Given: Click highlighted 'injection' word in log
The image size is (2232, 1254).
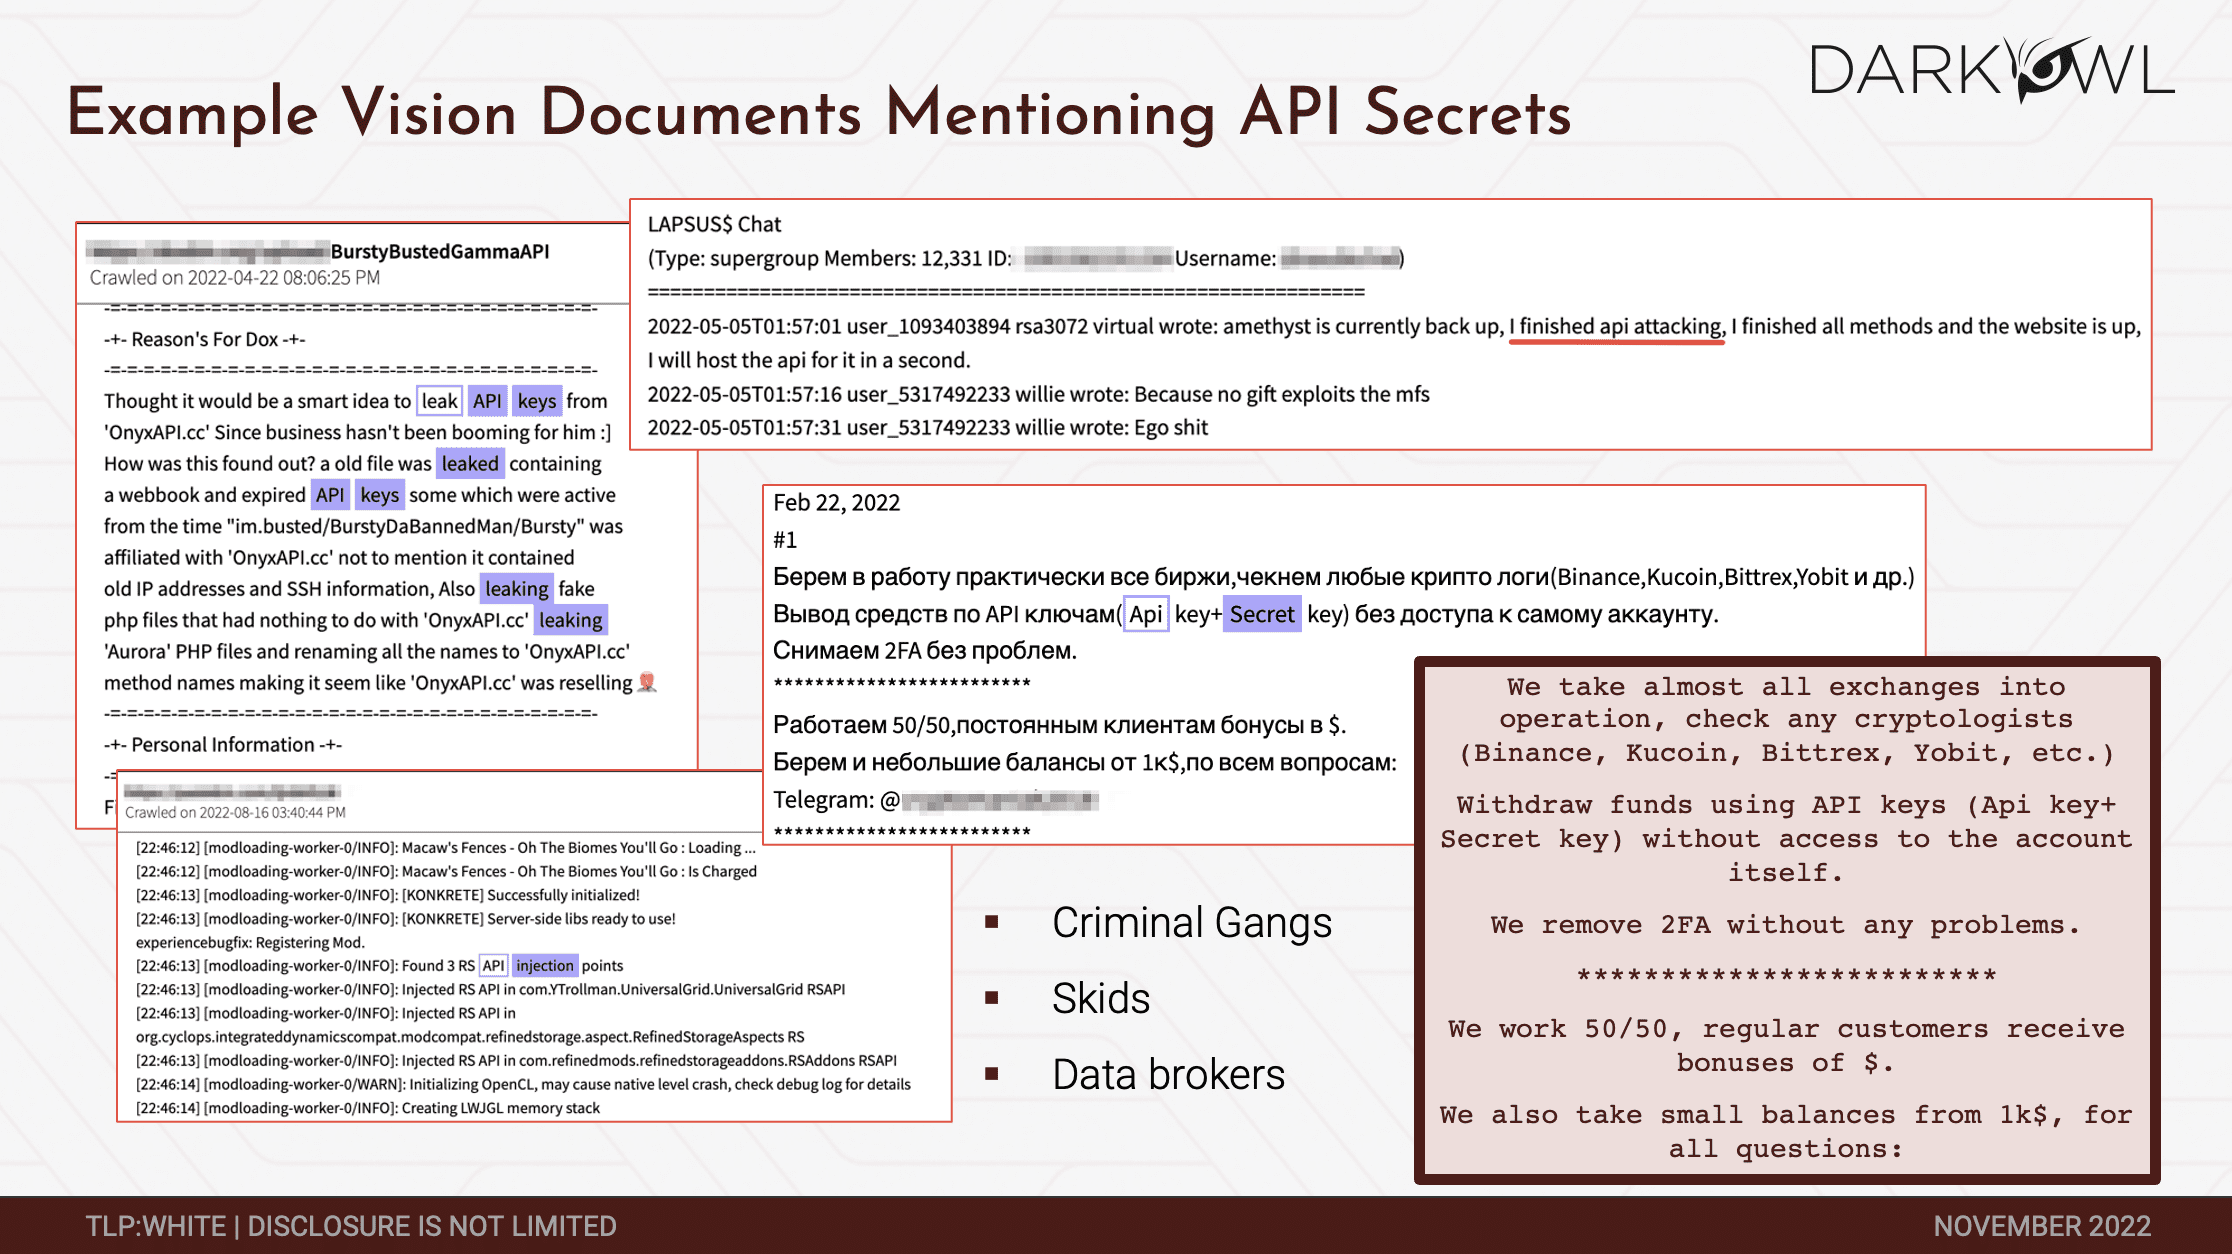Looking at the screenshot, I should (x=545, y=966).
